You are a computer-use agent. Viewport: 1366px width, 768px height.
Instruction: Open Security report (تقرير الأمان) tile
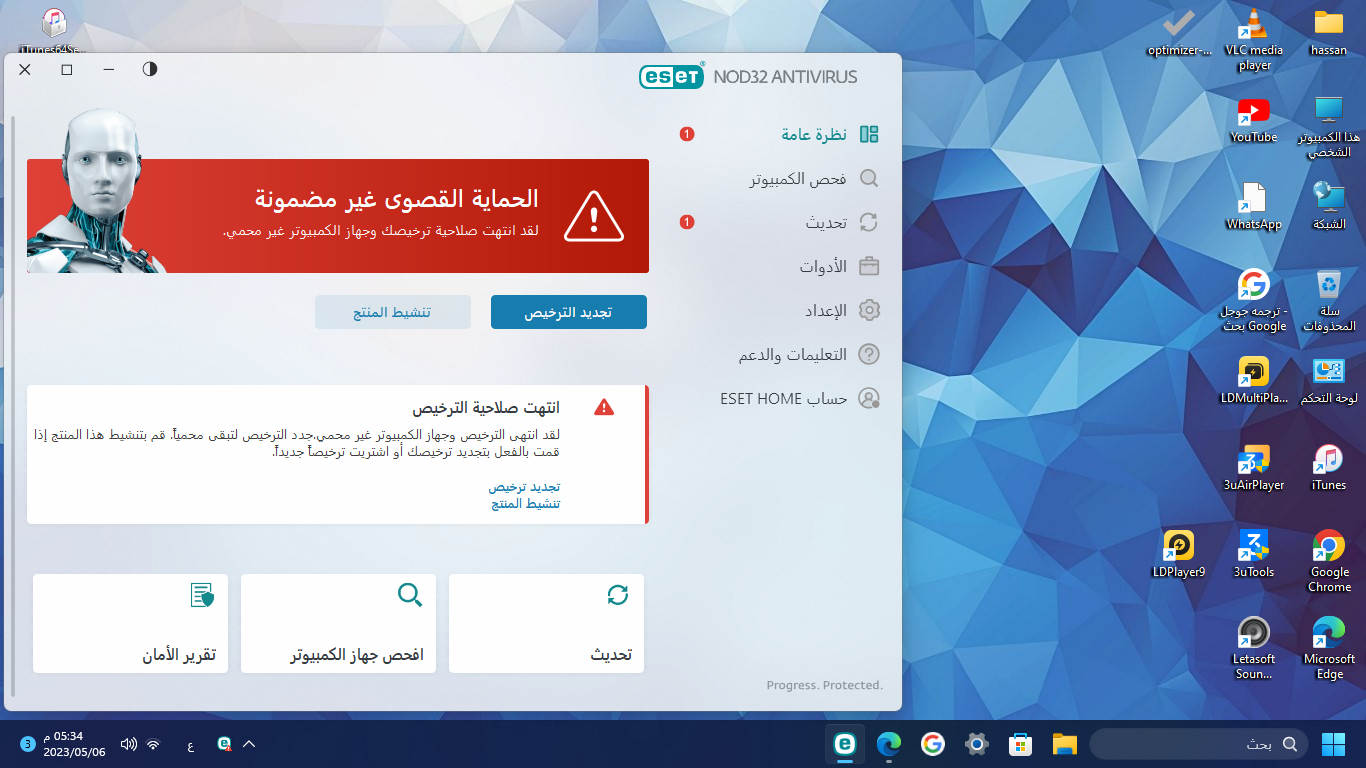[x=130, y=623]
